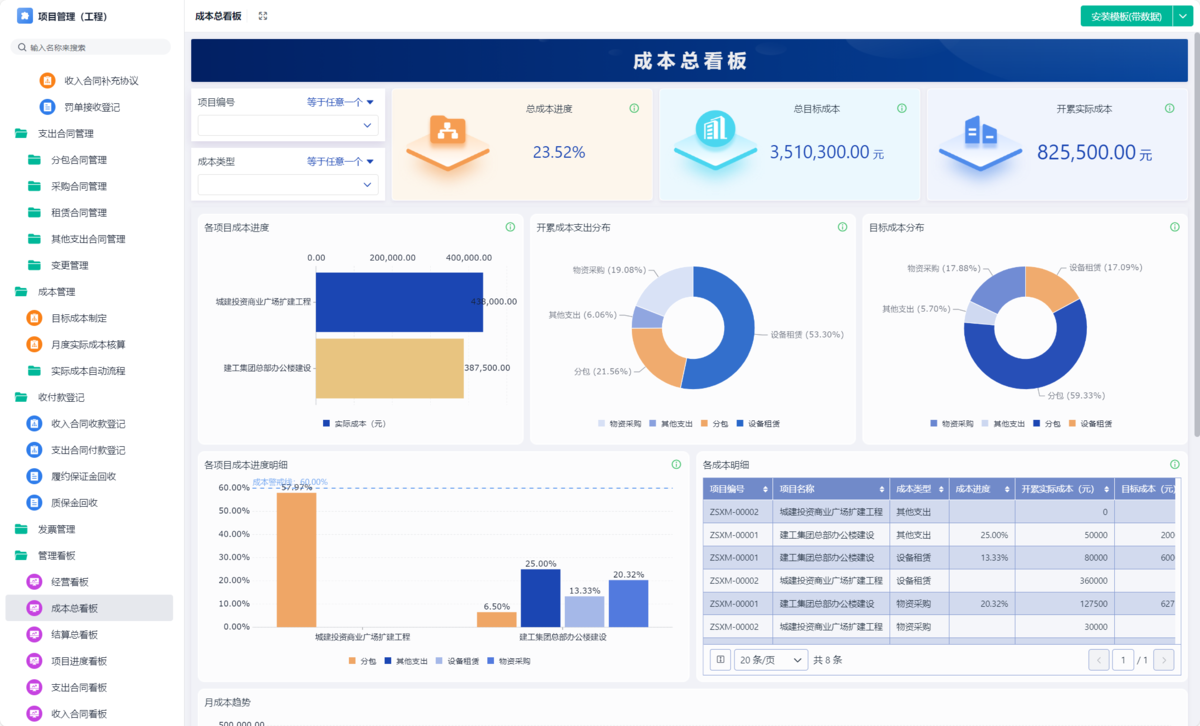Click the info icon of 开累成本支出分布 chart
This screenshot has width=1200, height=726.
(x=842, y=227)
